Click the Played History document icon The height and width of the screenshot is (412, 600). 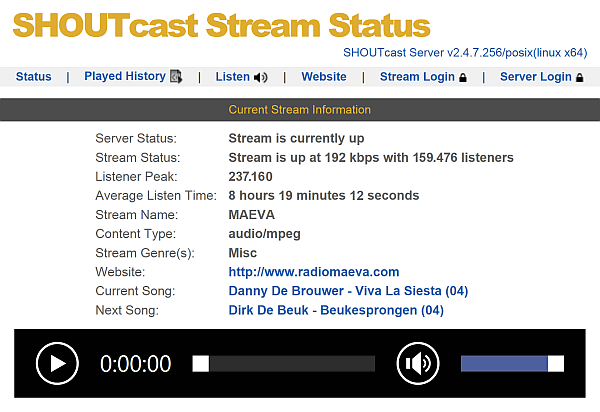point(176,77)
